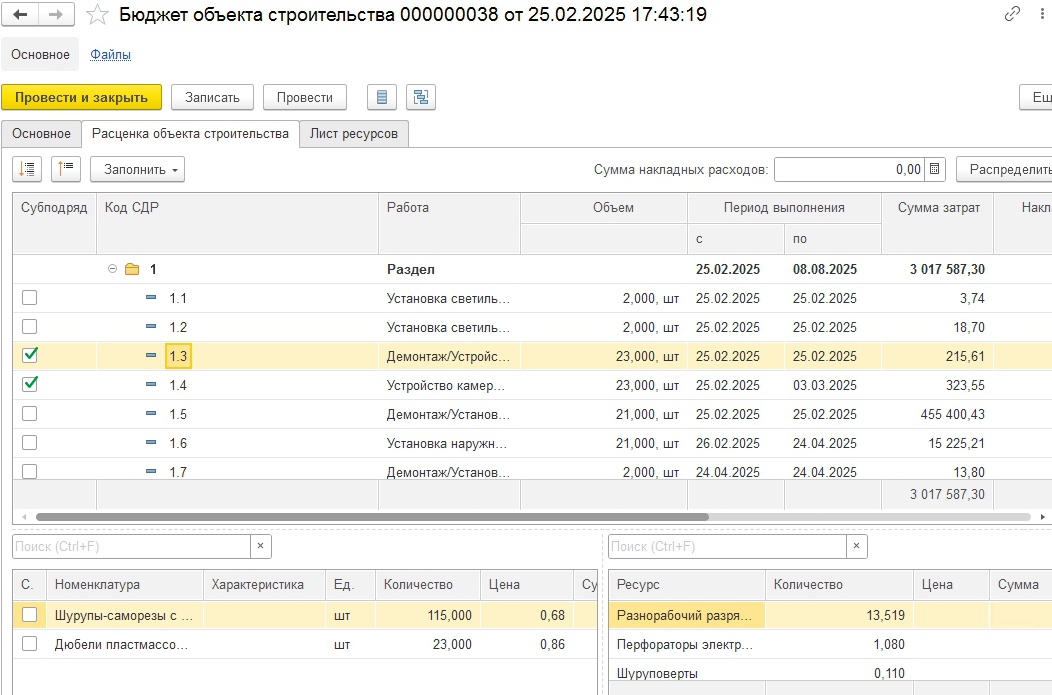Click the Записать button
The width and height of the screenshot is (1052, 695).
212,97
